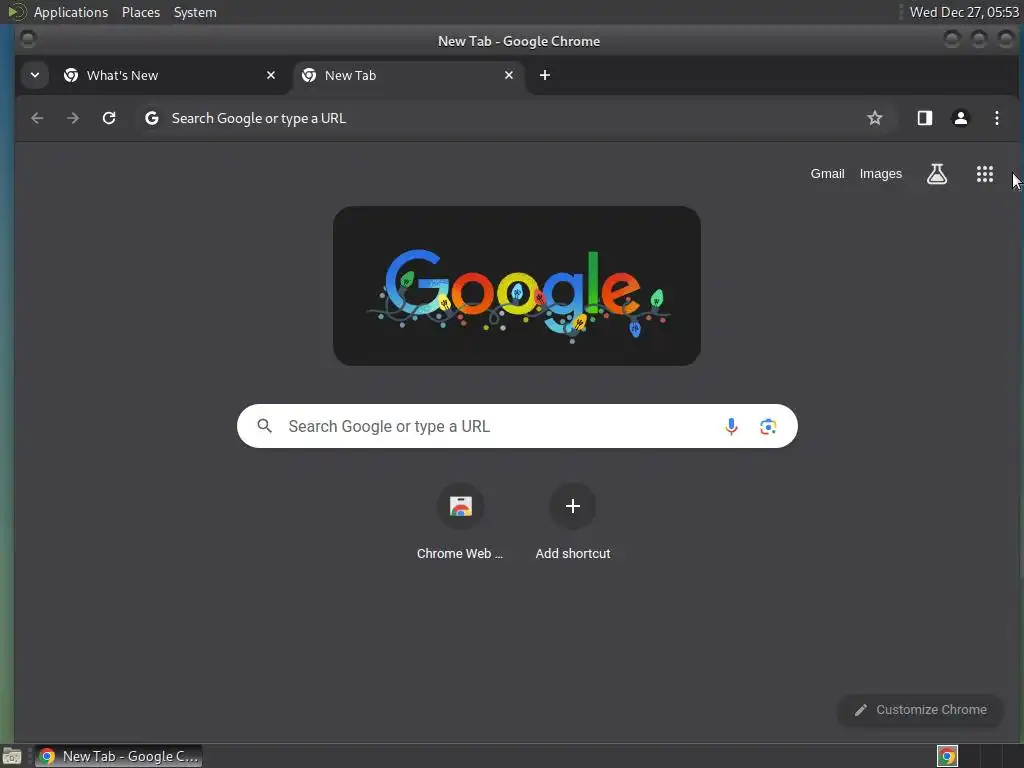Click the clock showing Wed Dec 27
This screenshot has width=1024, height=768.
click(x=964, y=12)
